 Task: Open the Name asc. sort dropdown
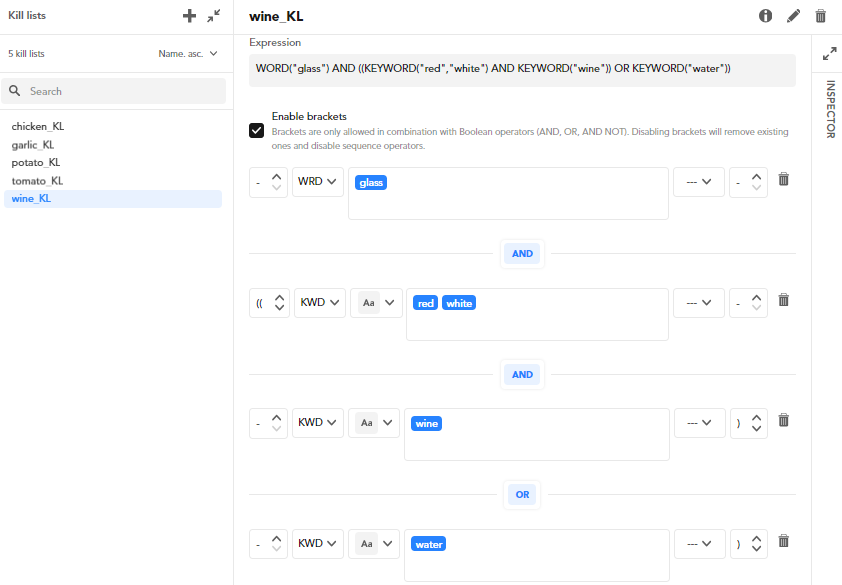pyautogui.click(x=188, y=54)
